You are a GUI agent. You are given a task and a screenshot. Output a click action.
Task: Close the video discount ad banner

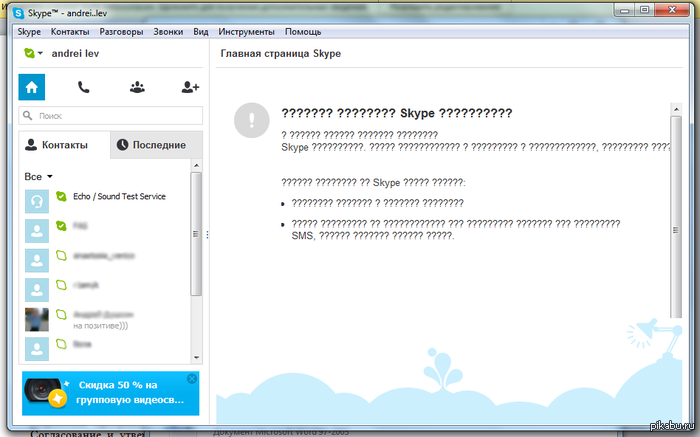click(192, 379)
